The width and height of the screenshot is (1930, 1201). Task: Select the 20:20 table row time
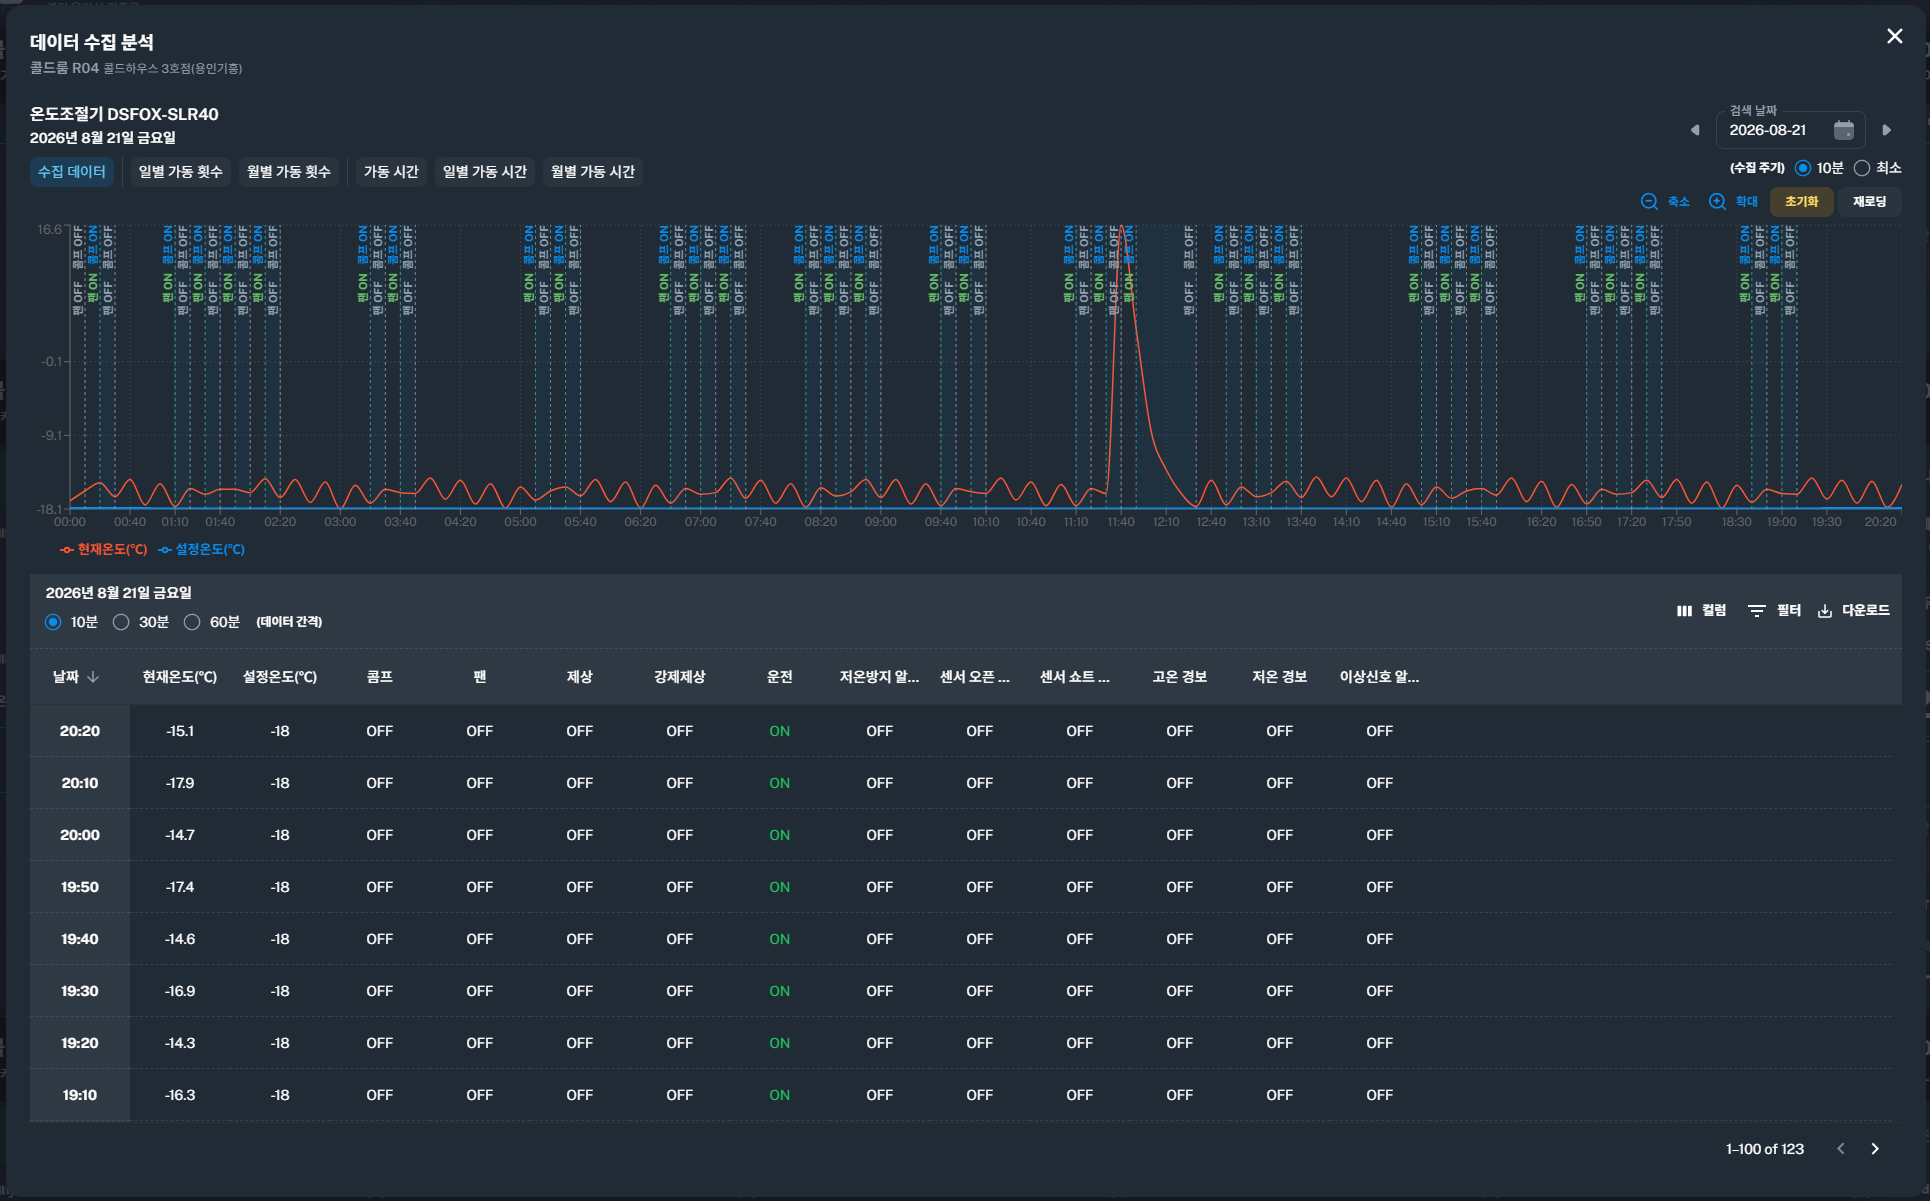[x=80, y=731]
